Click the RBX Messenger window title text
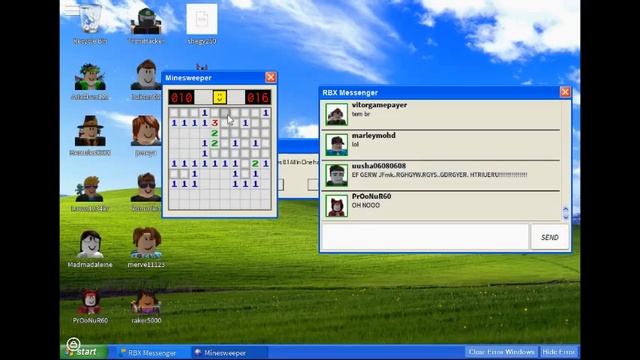The image size is (640, 360). point(350,93)
